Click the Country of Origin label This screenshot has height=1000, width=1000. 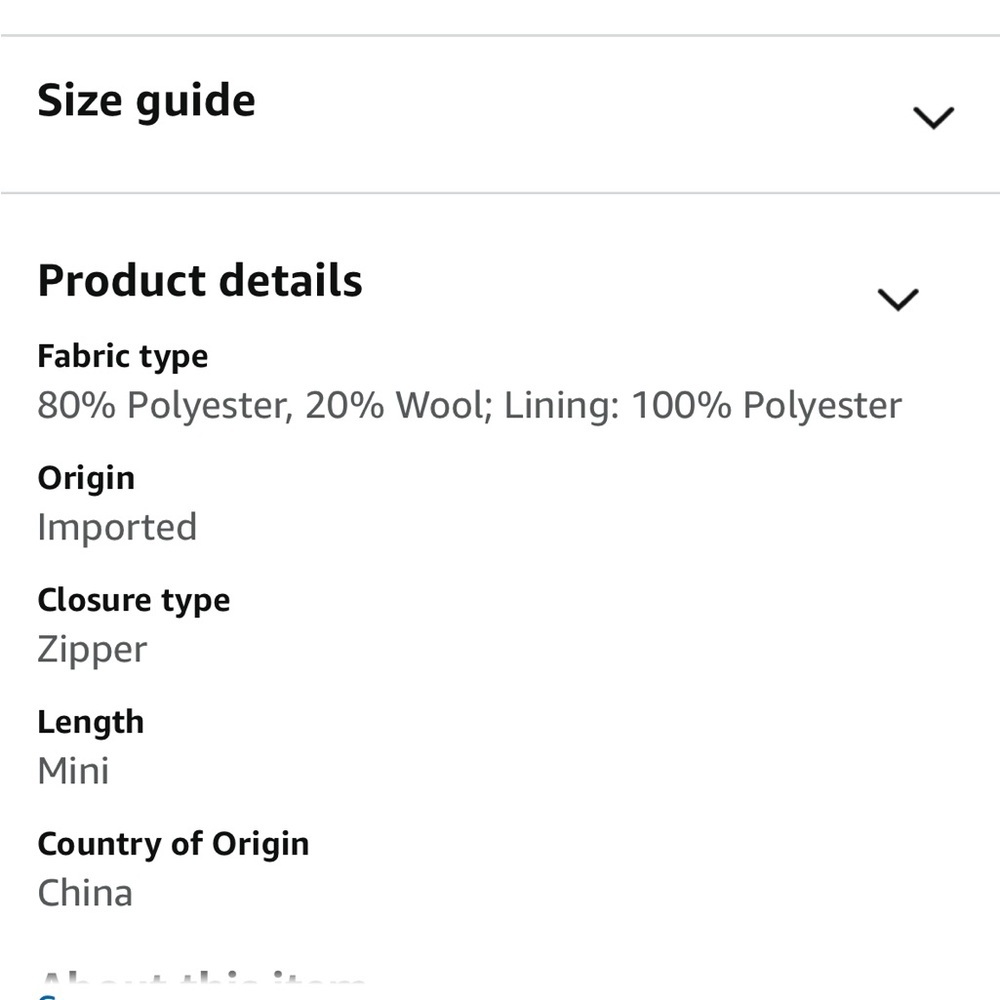coord(173,844)
